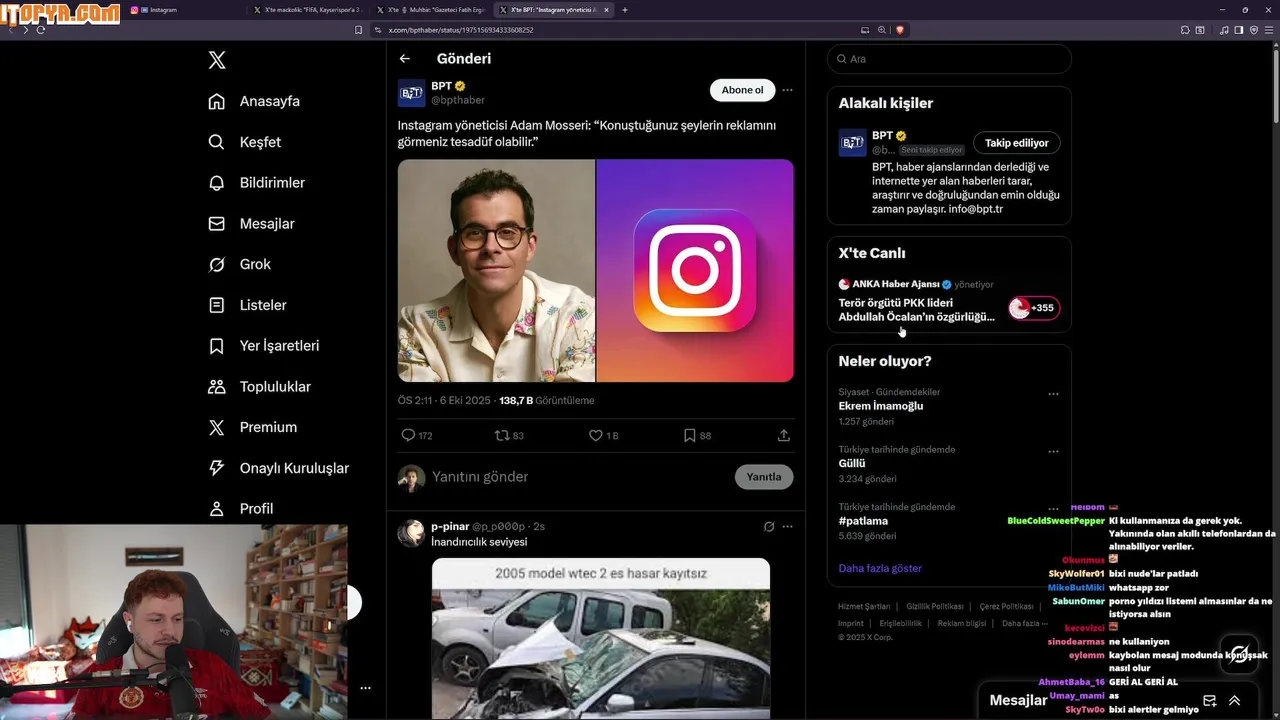Click the Yer İşaretleri bookmark icon
1280x720 pixels.
[216, 346]
